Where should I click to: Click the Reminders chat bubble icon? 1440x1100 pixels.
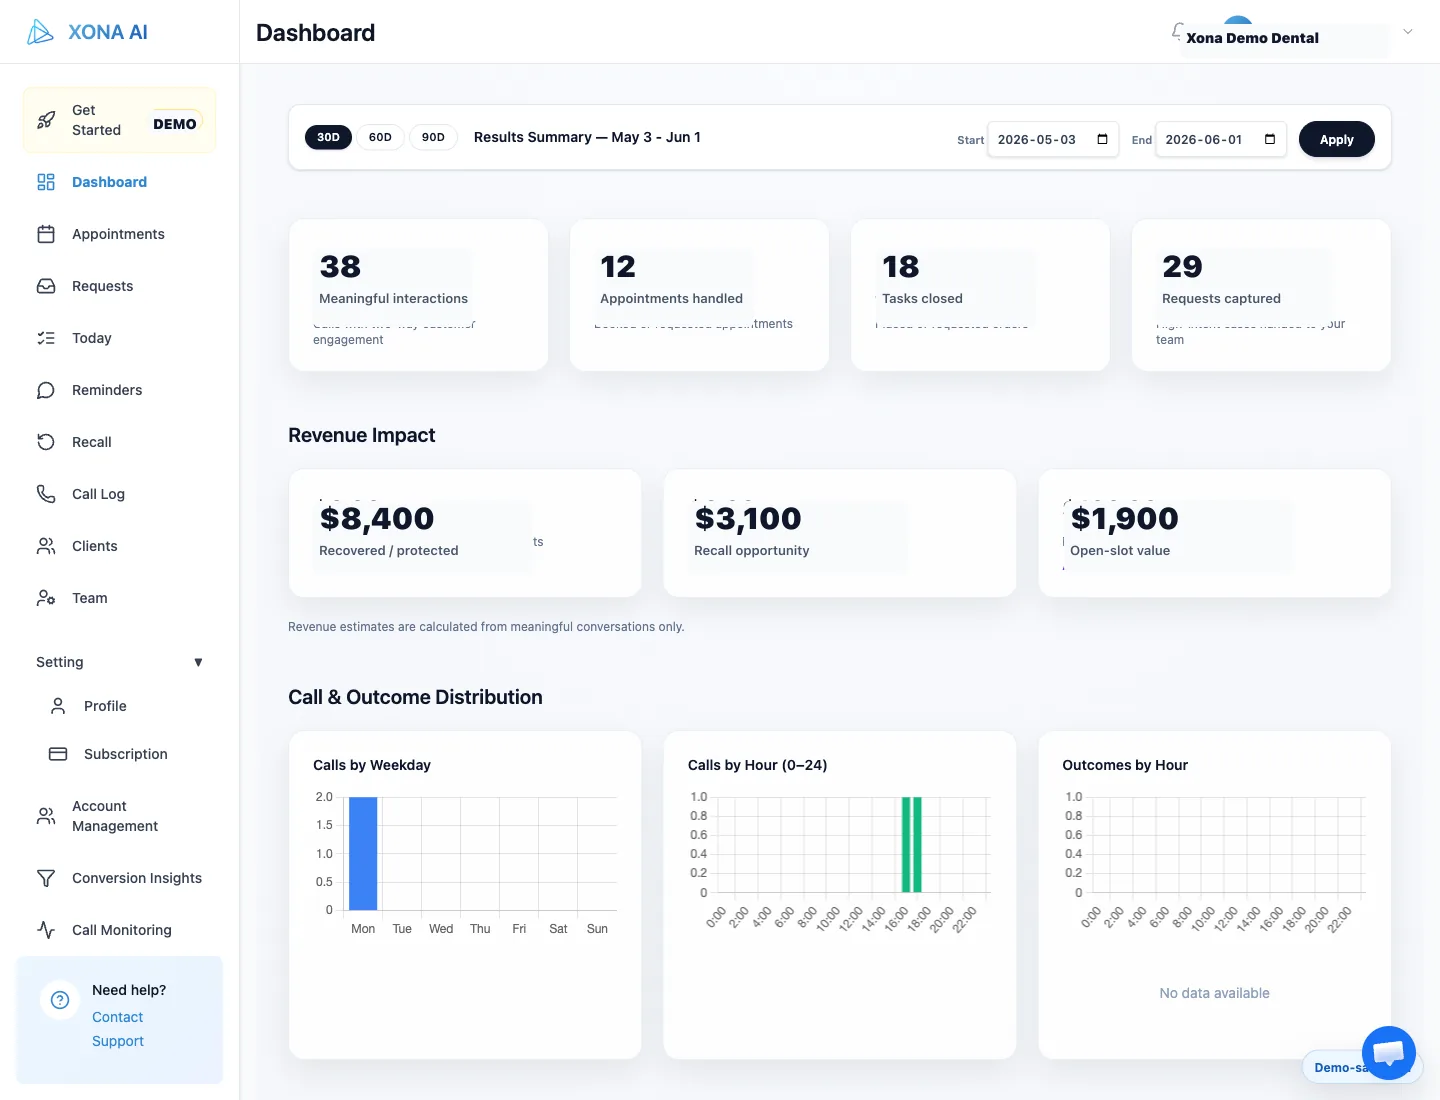[46, 390]
